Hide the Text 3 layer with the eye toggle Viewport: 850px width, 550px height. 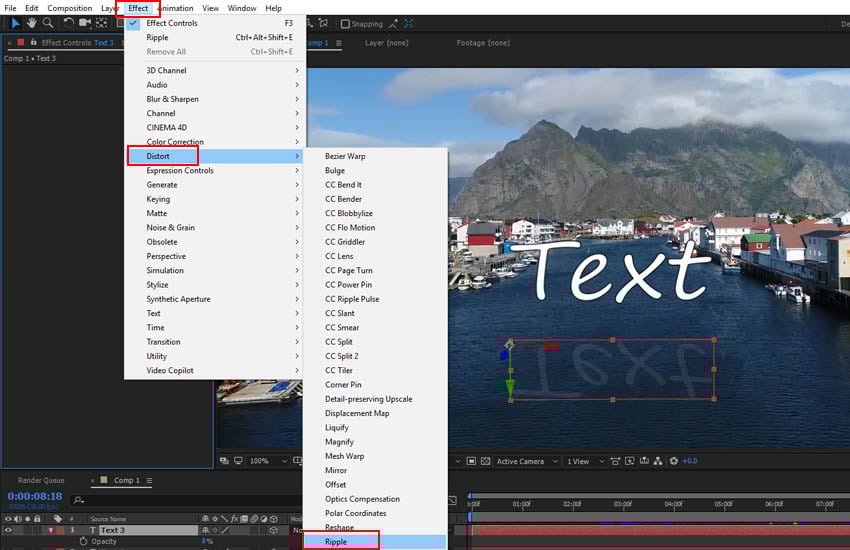tap(9, 530)
